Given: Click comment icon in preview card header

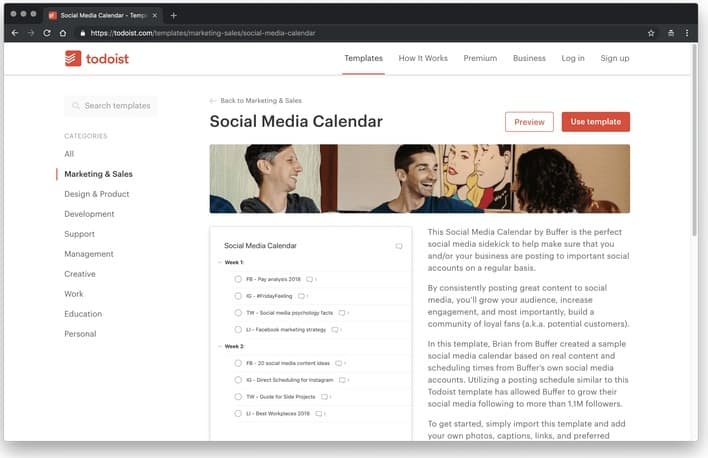Looking at the screenshot, I should 399,246.
